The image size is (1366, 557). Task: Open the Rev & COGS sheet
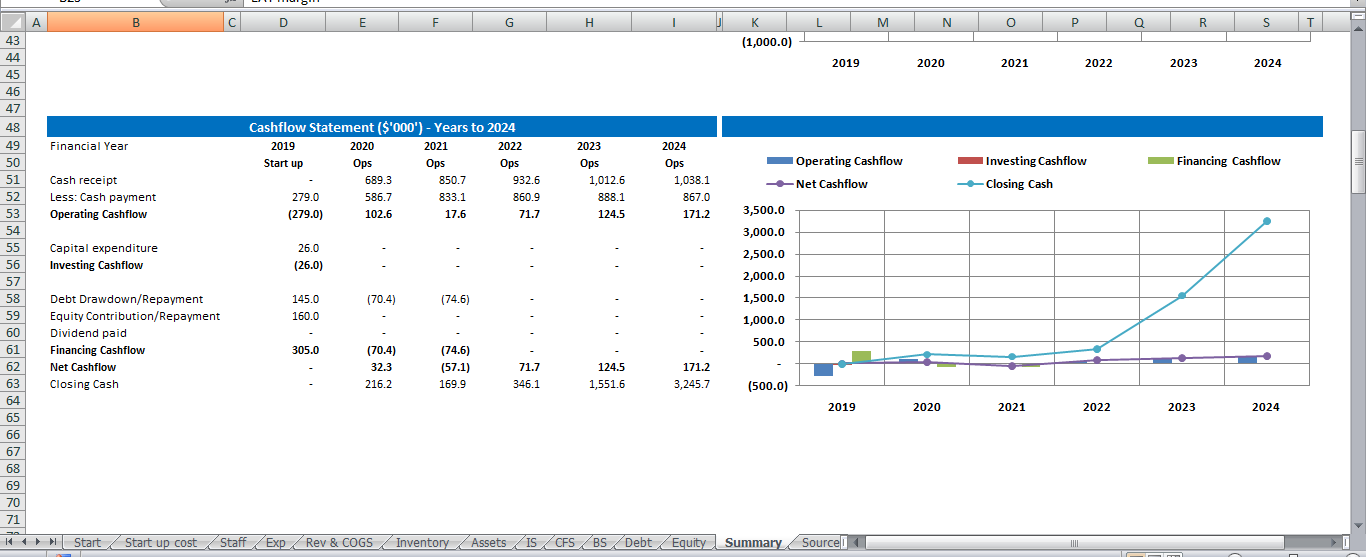(x=339, y=543)
